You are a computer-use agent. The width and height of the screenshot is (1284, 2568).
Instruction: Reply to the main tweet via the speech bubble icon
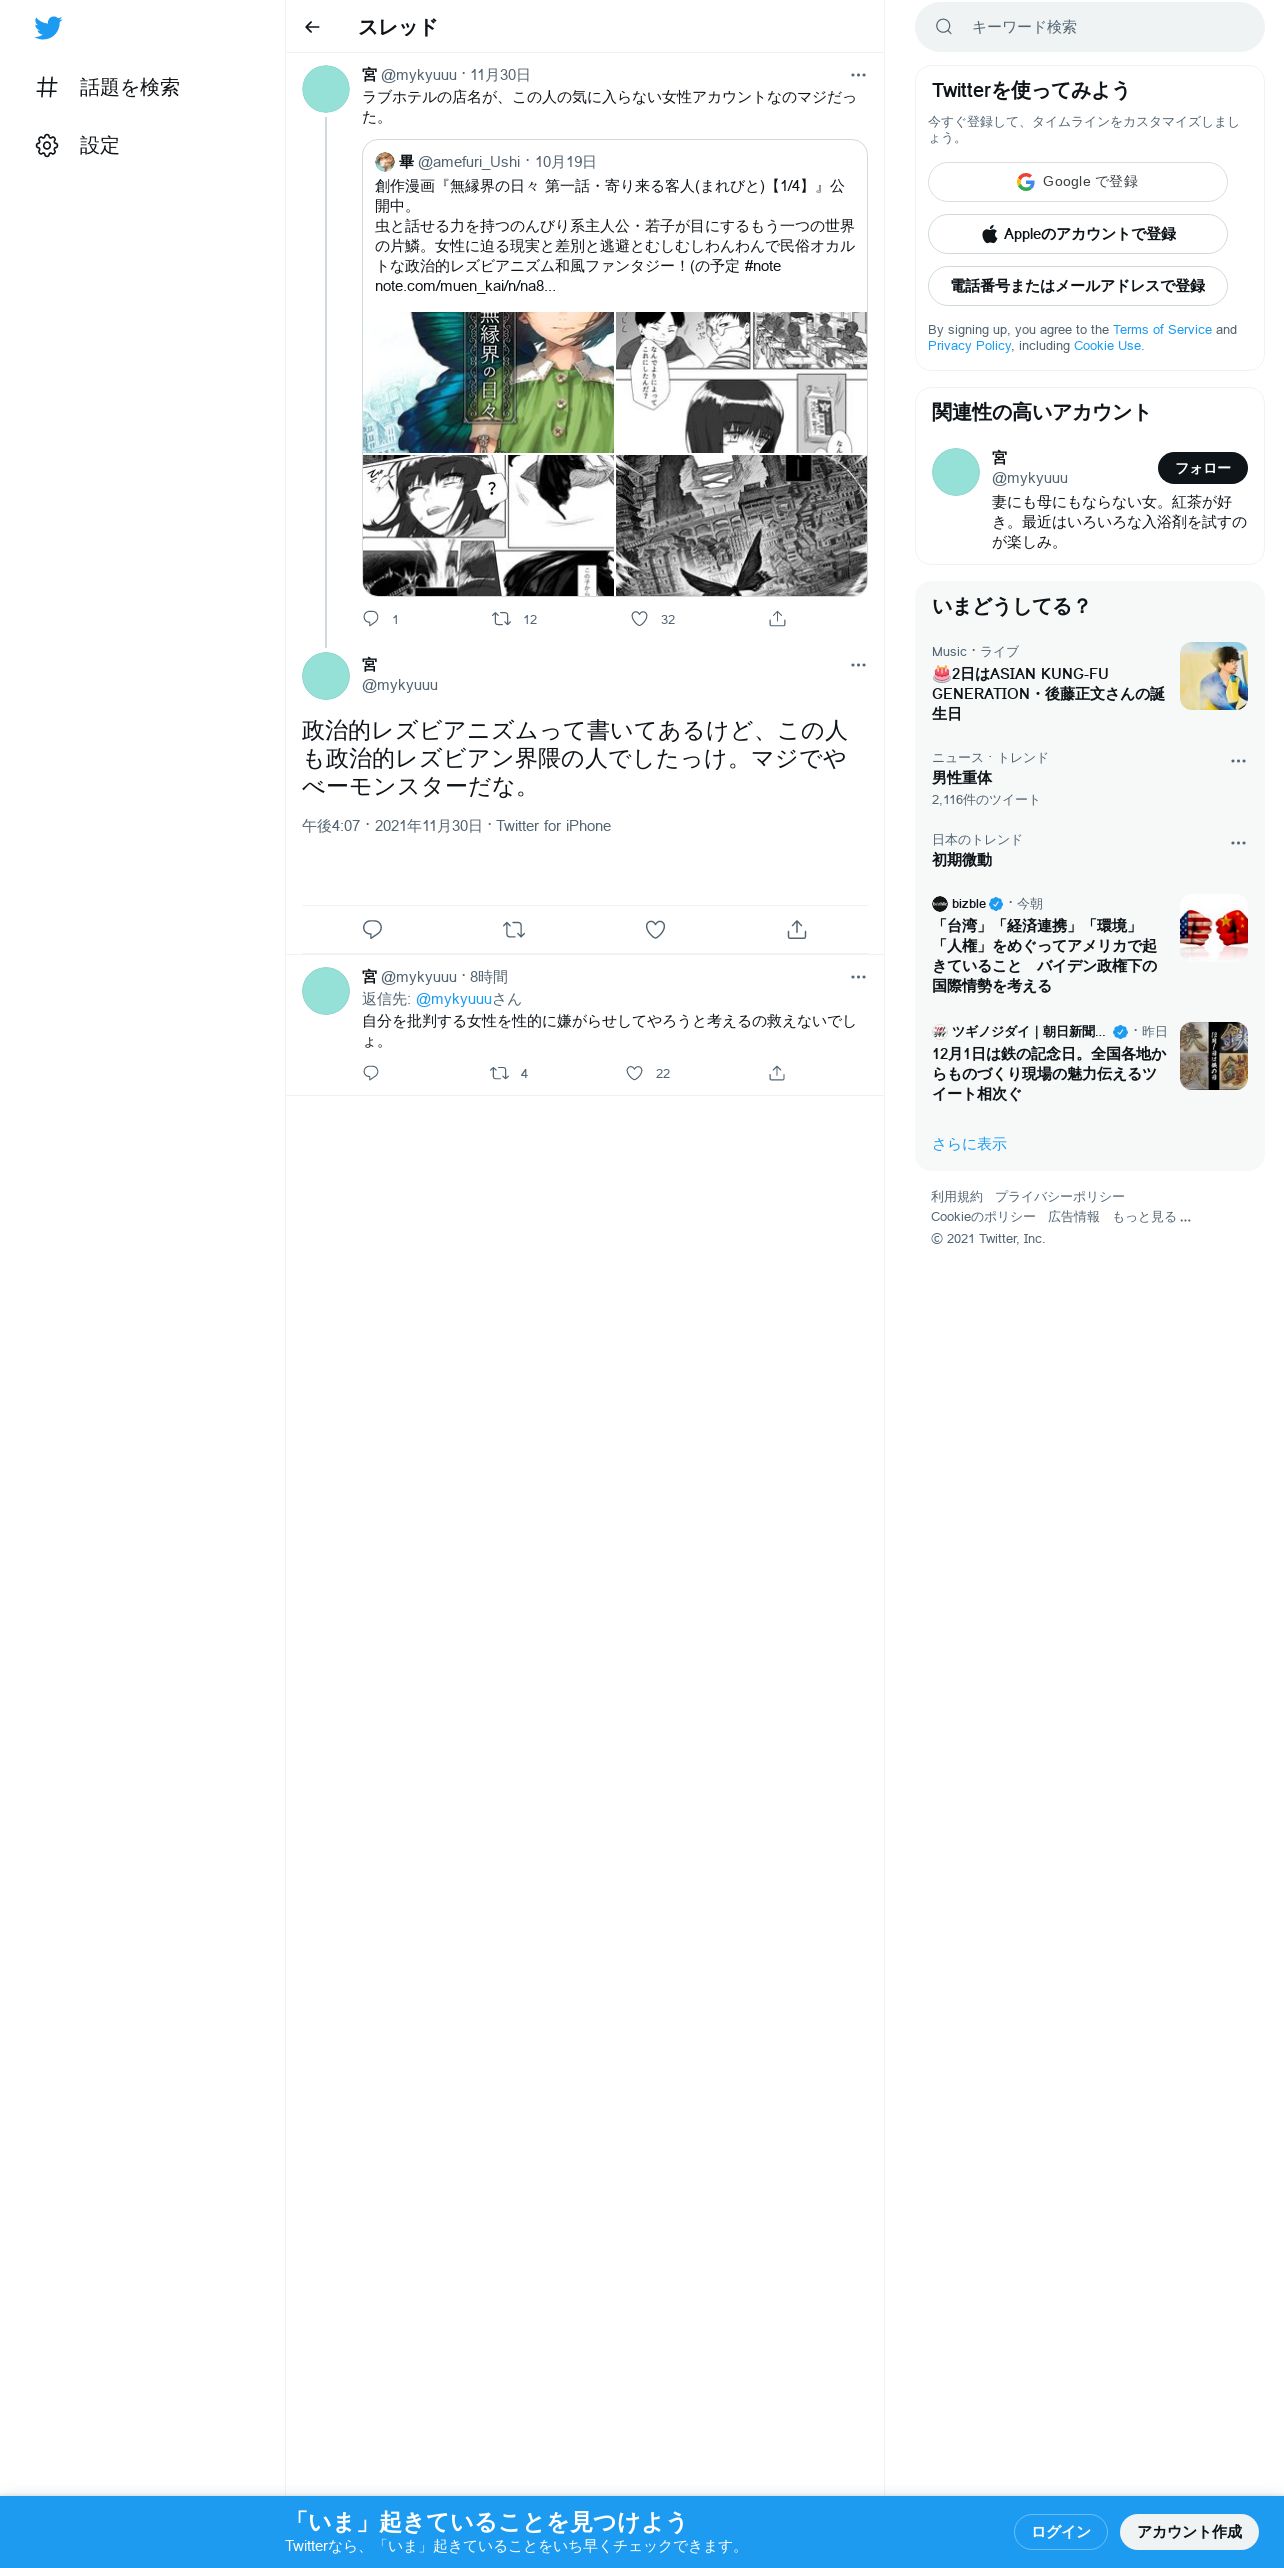click(372, 930)
